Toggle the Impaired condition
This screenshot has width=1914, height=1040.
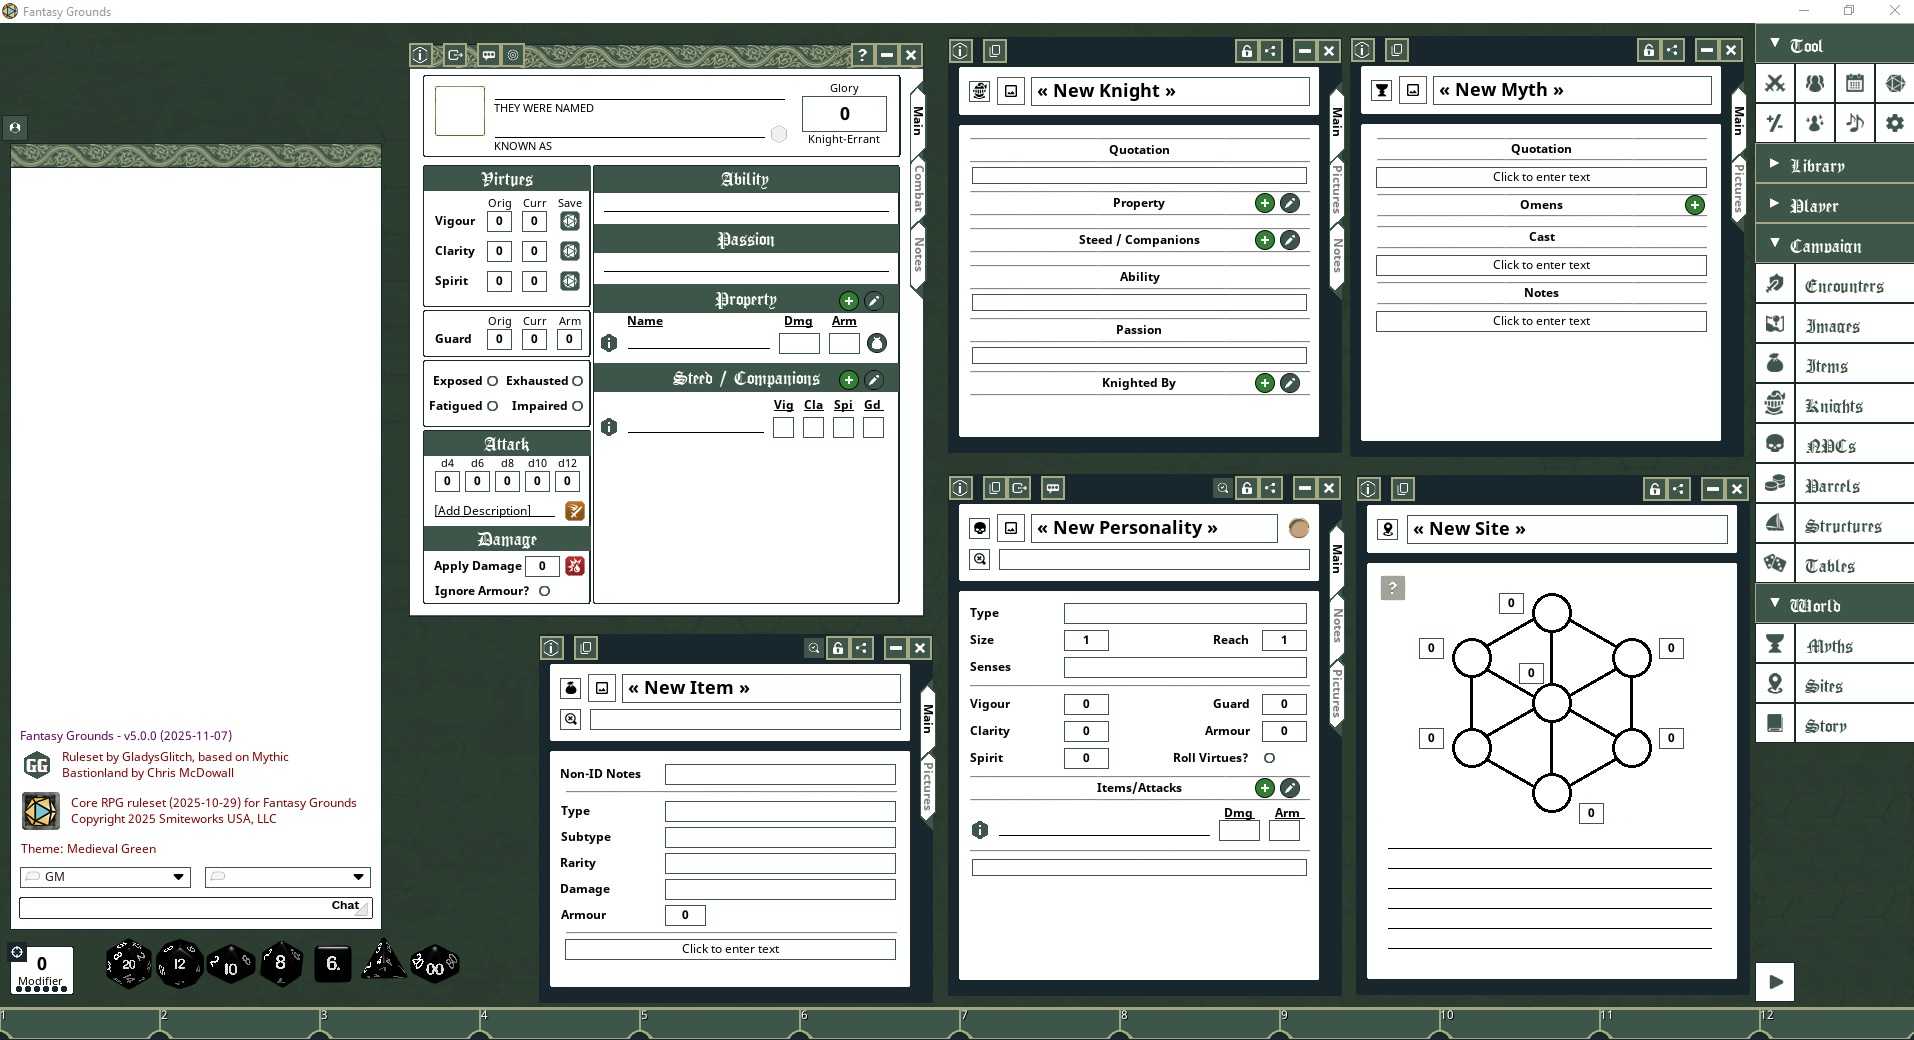[577, 406]
